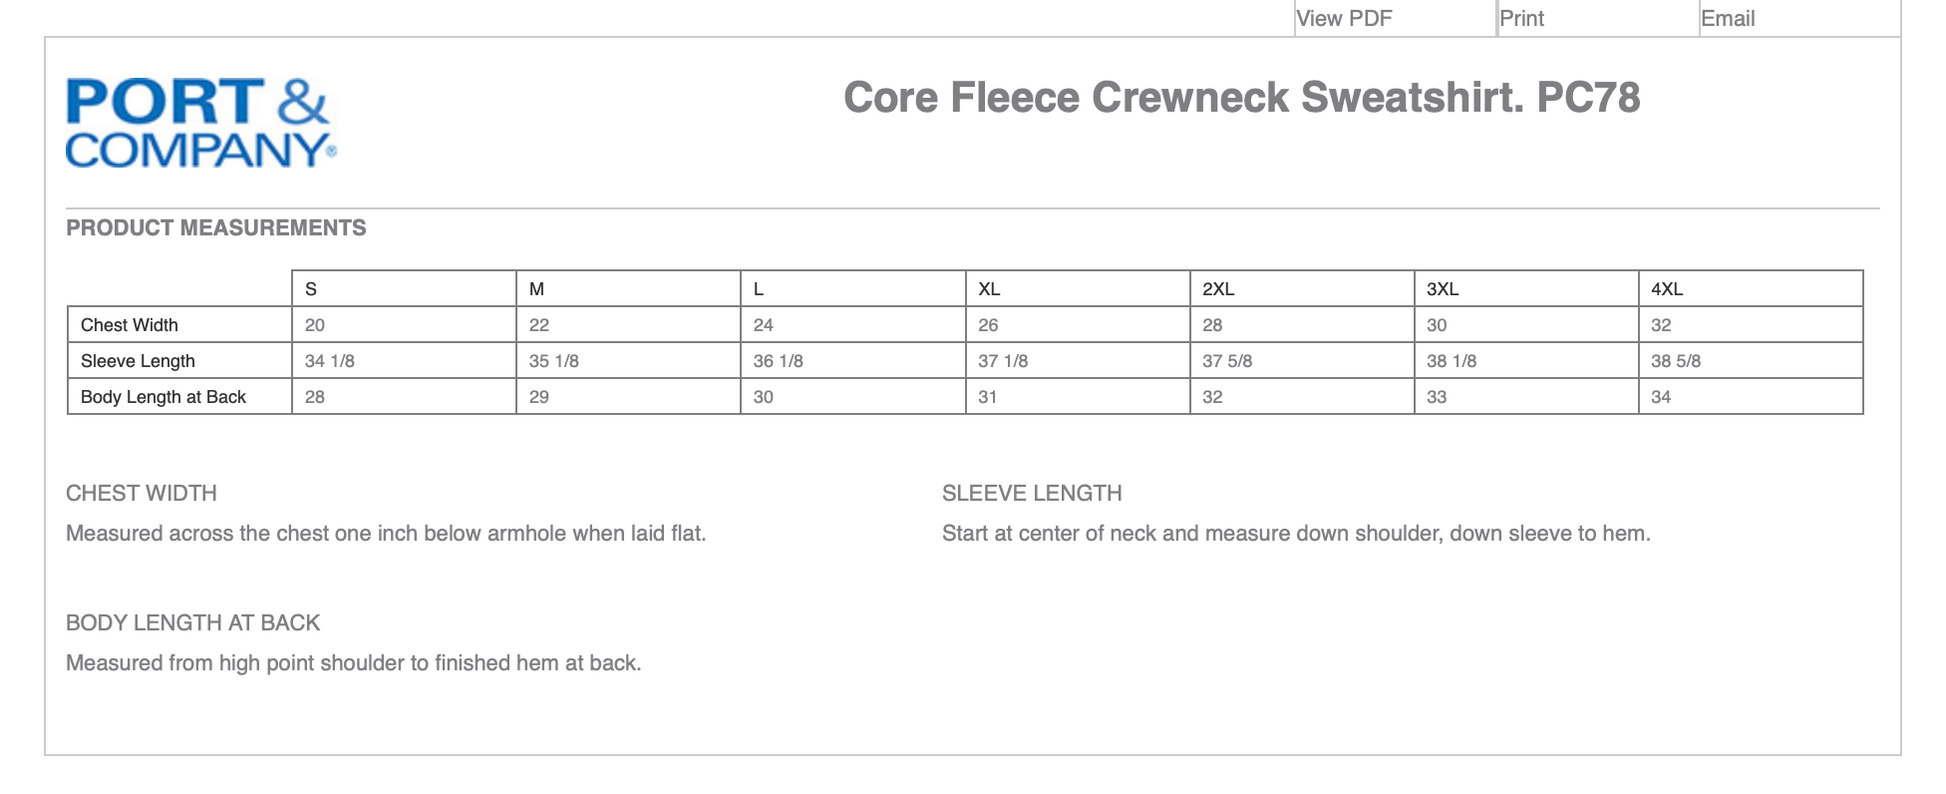The height and width of the screenshot is (794, 1946).
Task: Click the PRODUCT MEASUREMENTS heading
Action: click(216, 228)
